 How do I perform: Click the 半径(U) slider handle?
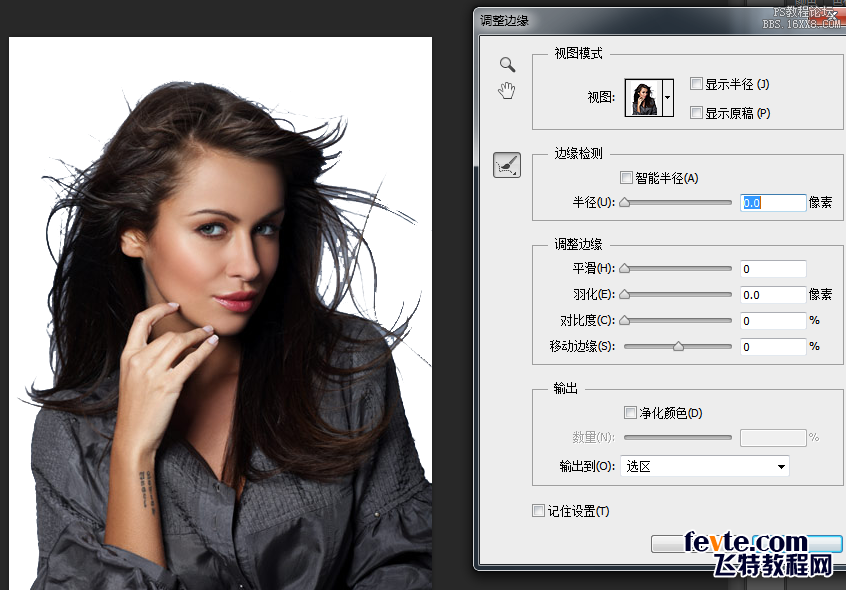click(625, 202)
